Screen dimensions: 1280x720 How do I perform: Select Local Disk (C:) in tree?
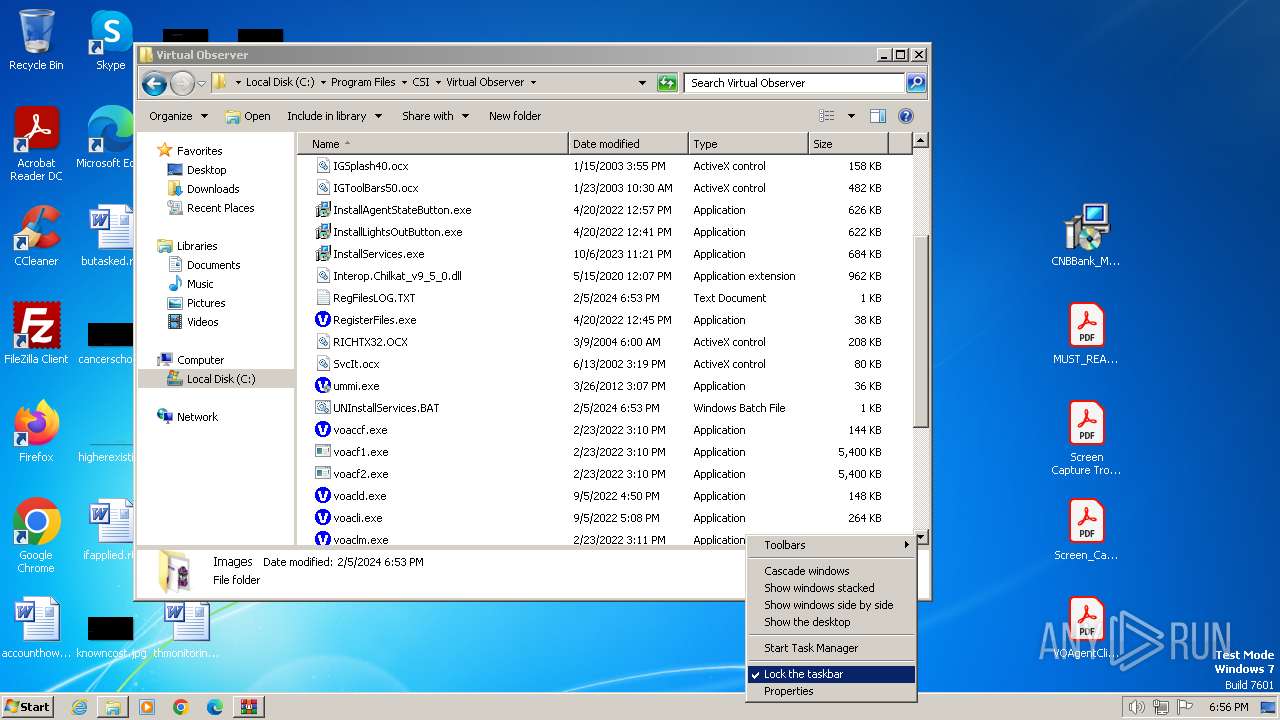pyautogui.click(x=212, y=379)
